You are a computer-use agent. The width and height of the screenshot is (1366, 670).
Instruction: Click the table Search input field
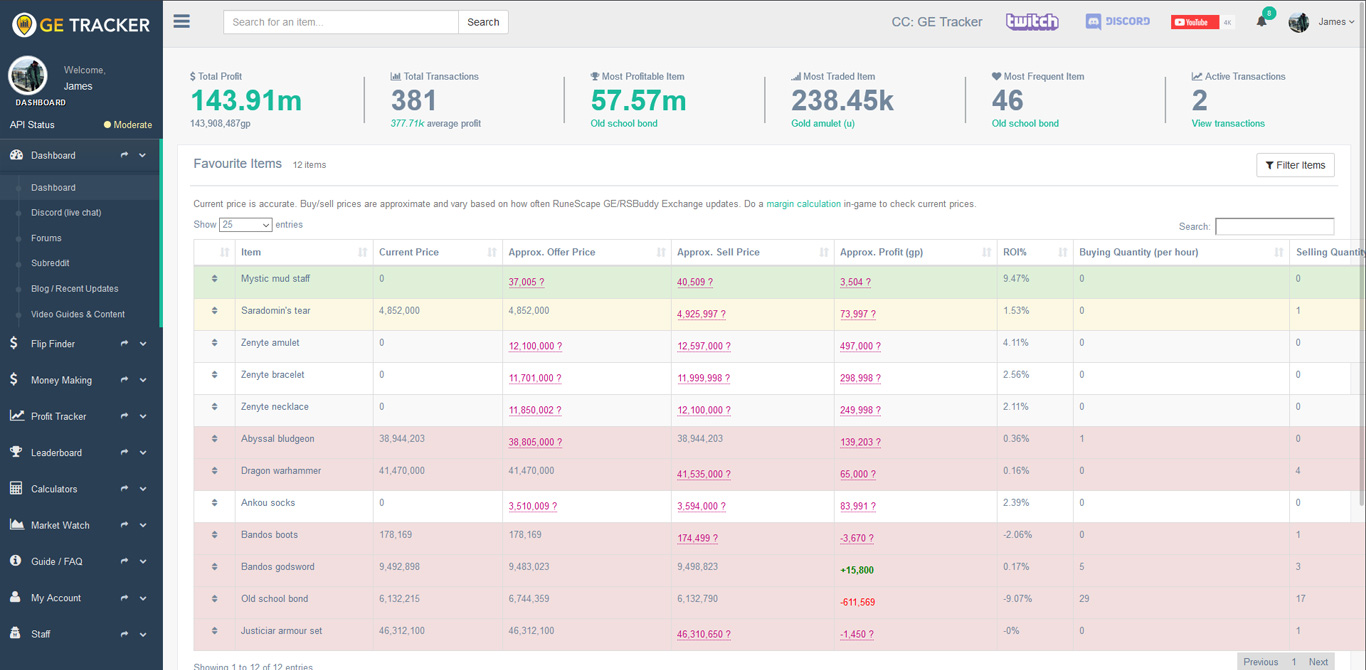click(x=1273, y=227)
